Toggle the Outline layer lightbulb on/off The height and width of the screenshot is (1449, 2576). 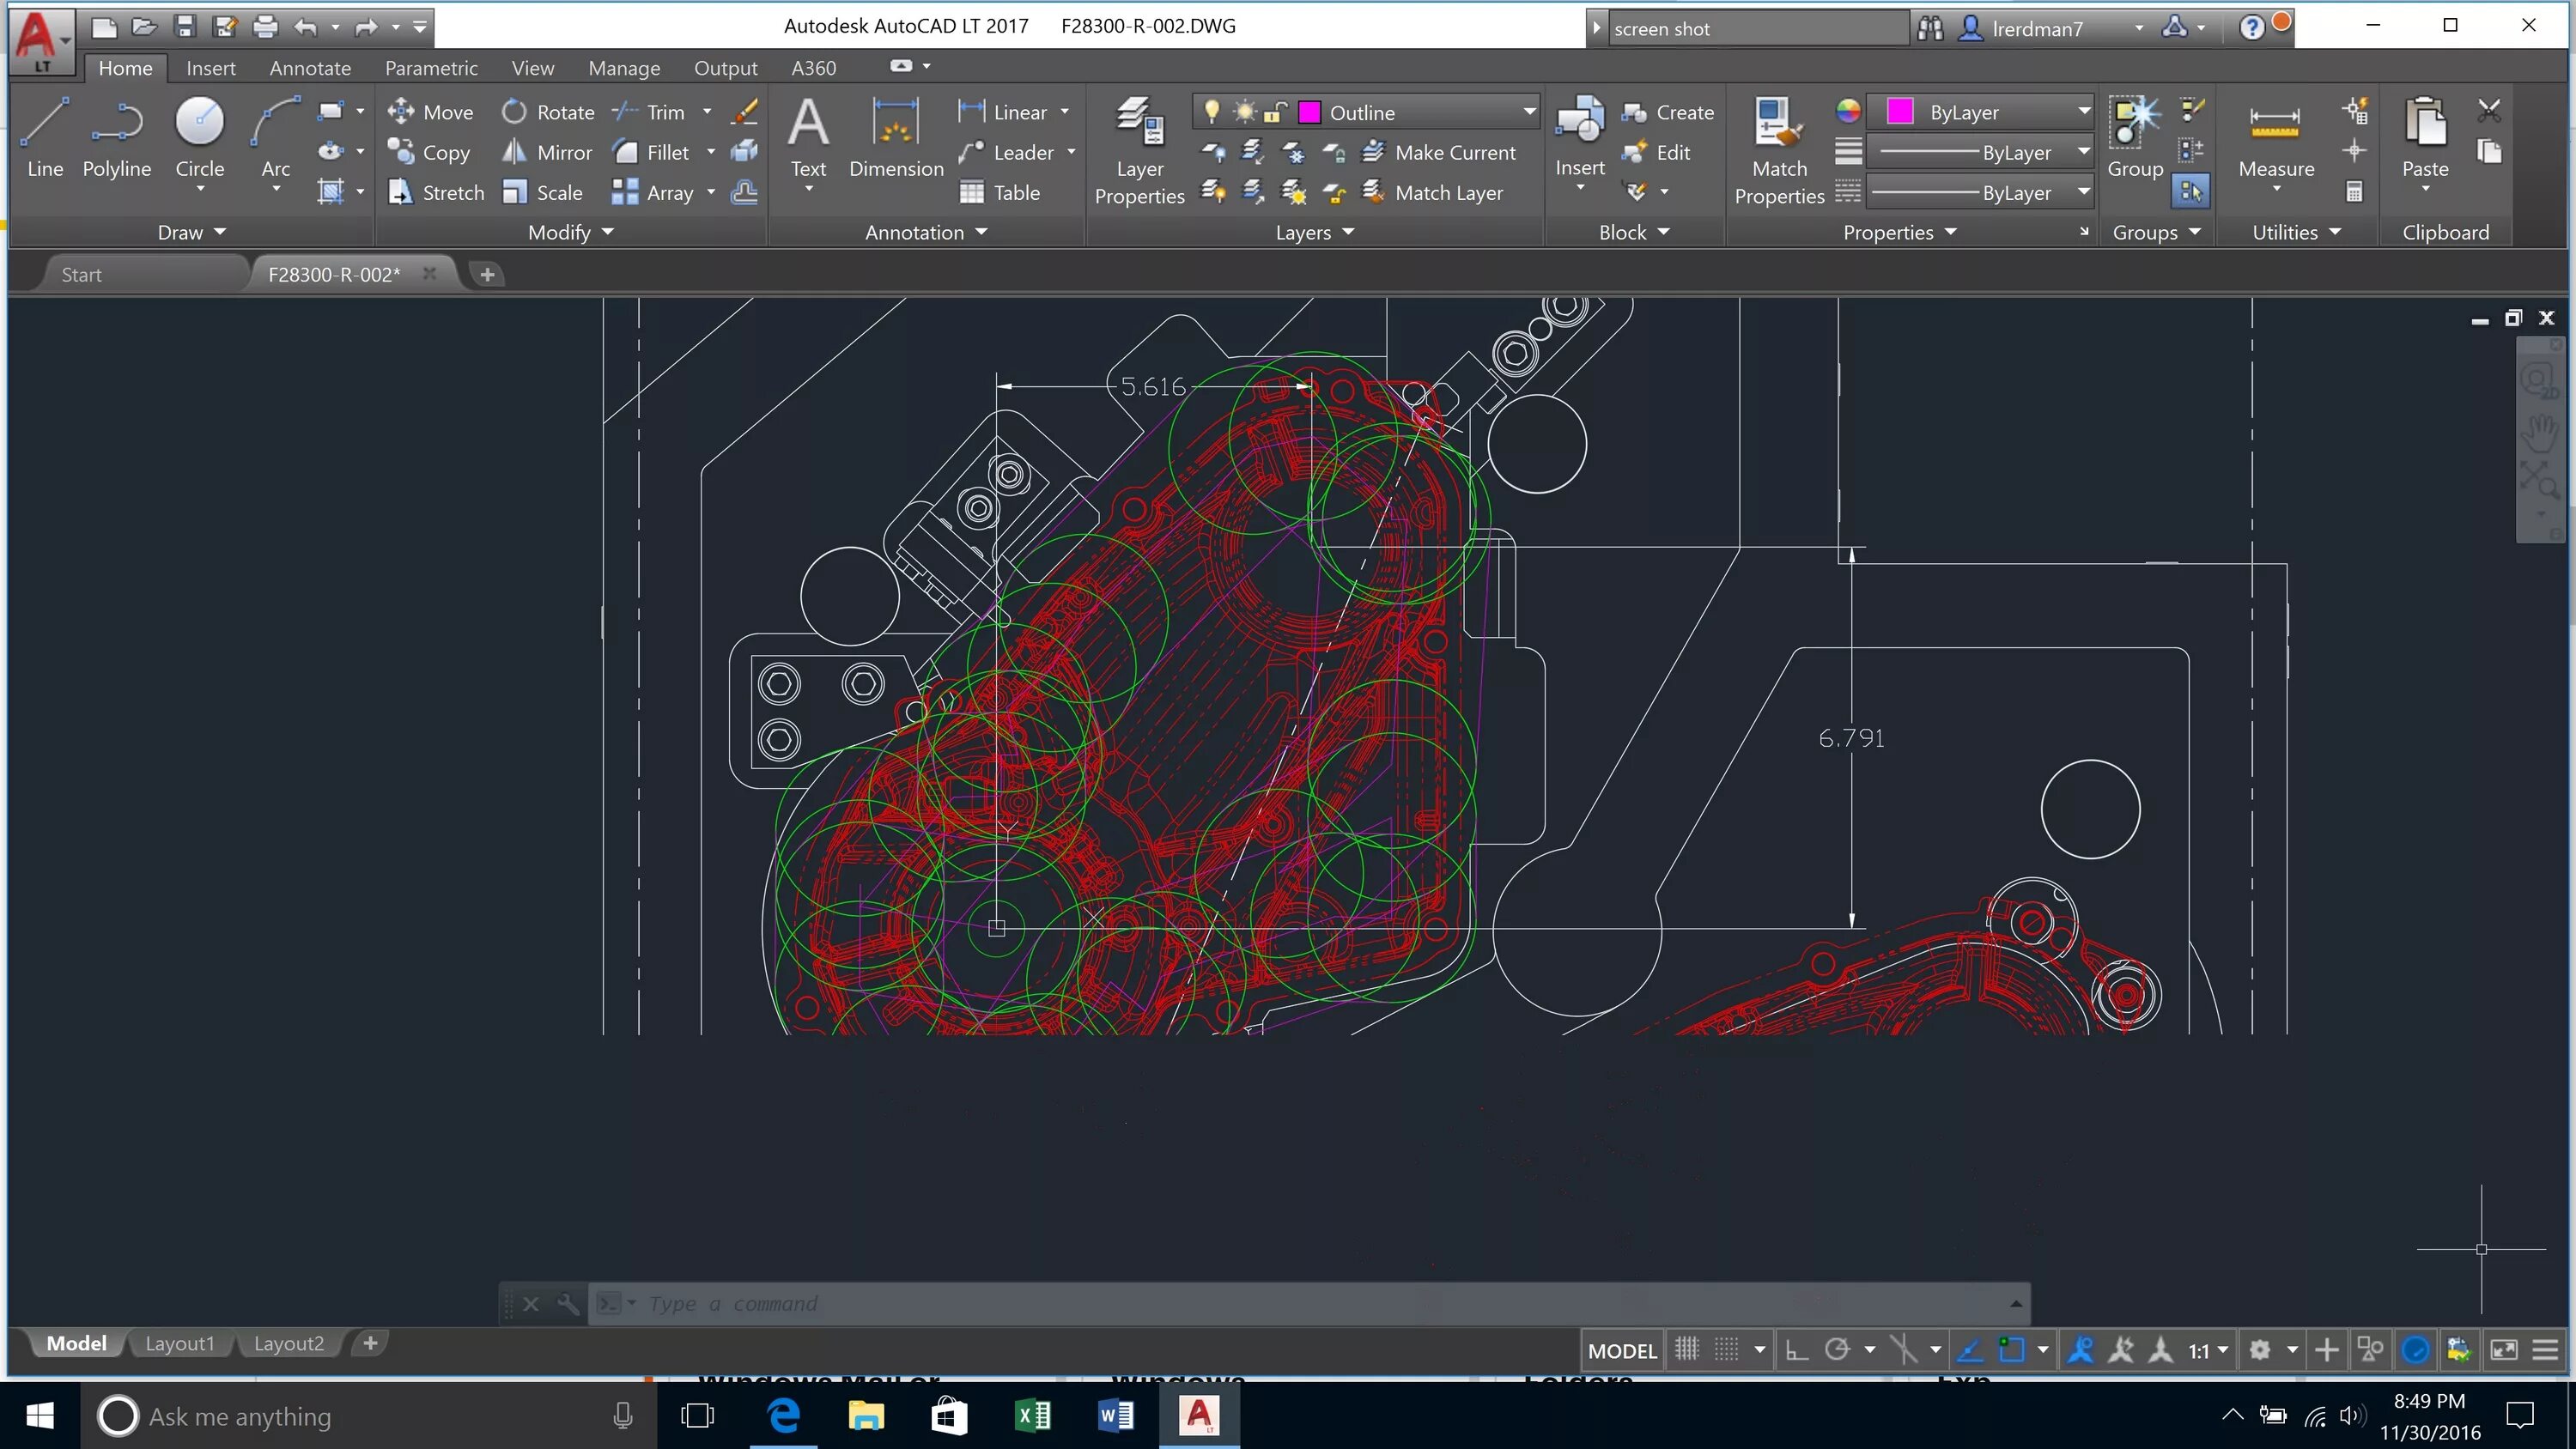(1211, 112)
